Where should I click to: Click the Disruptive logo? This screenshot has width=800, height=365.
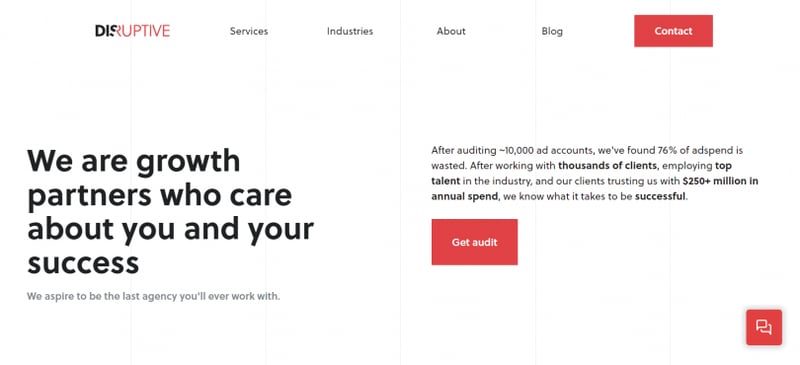coord(133,31)
